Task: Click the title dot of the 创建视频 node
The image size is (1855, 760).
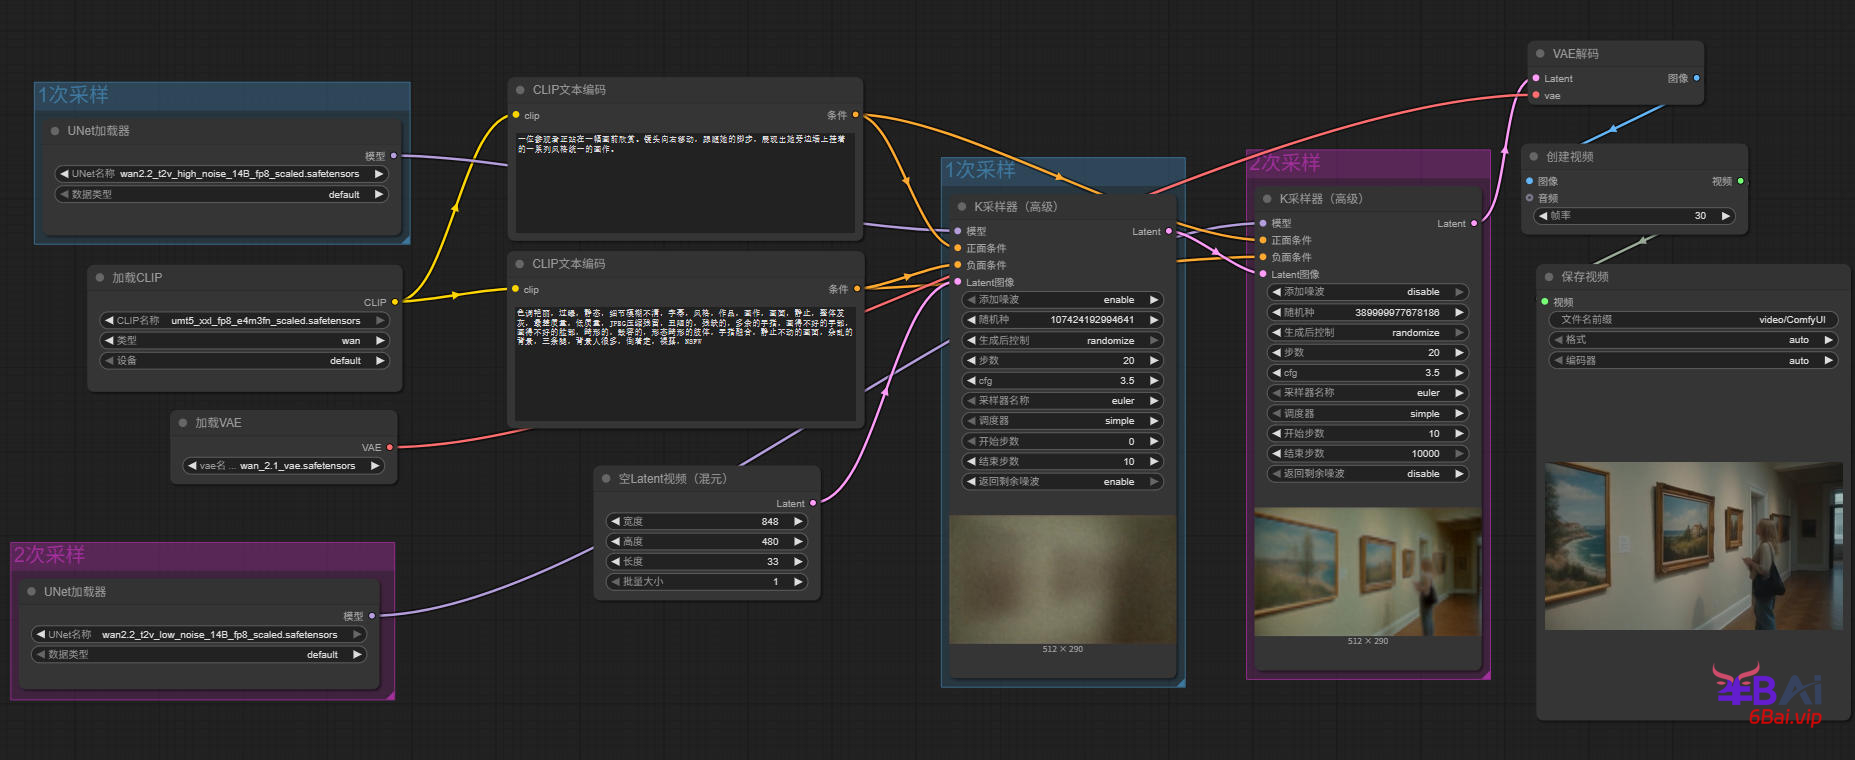Action: point(1534,157)
